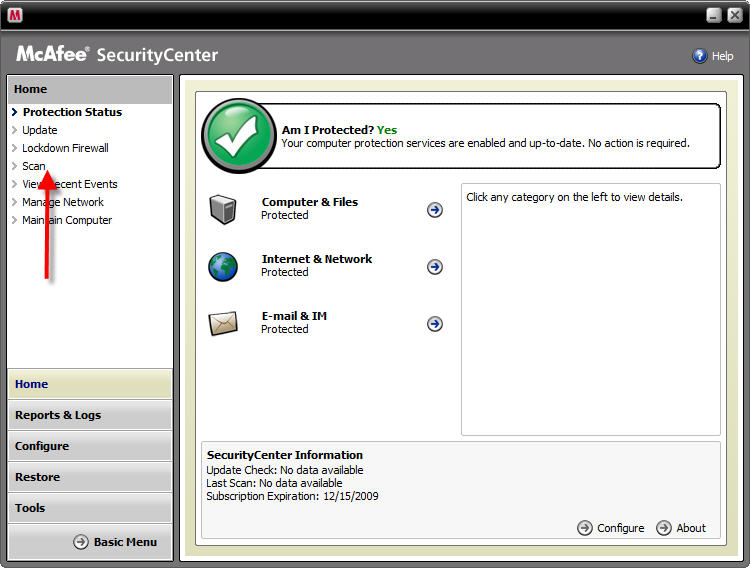
Task: Expand Internet & Network details with arrow button
Action: (434, 267)
